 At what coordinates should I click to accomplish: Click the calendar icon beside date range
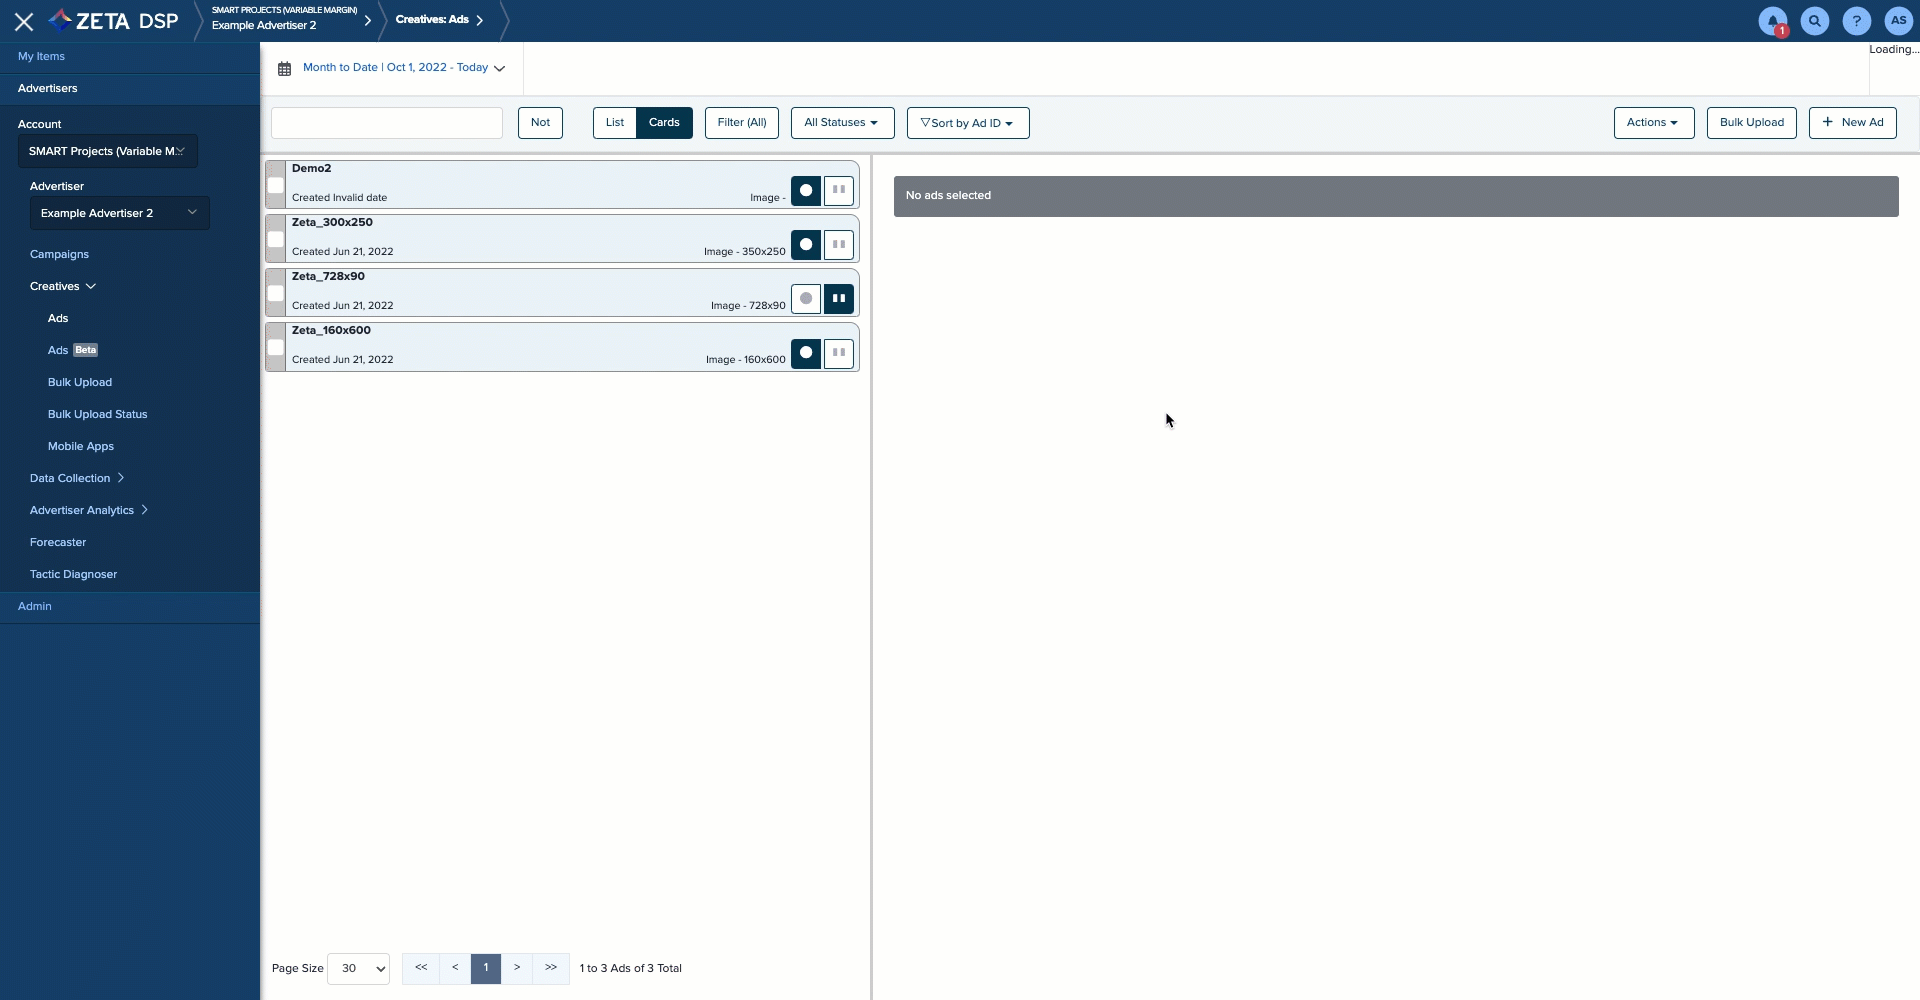click(x=284, y=69)
